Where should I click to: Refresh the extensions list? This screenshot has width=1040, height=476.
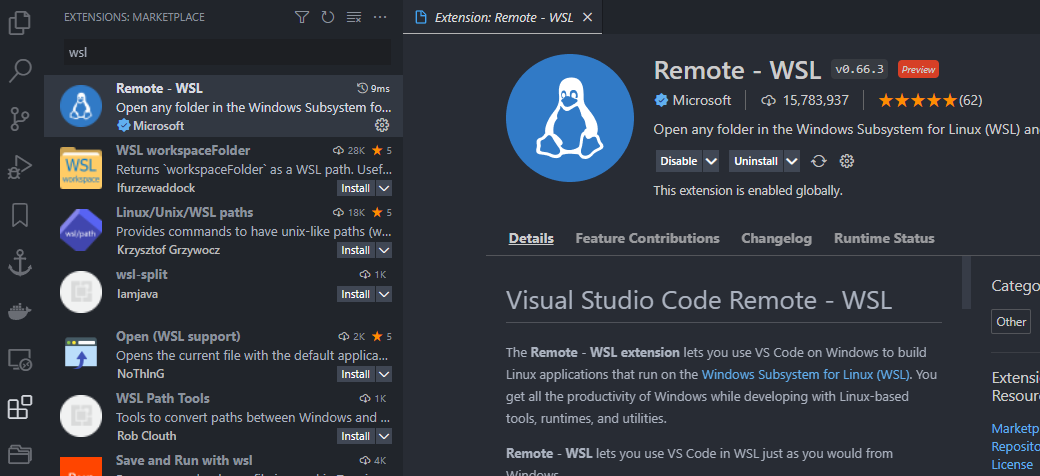pyautogui.click(x=328, y=17)
